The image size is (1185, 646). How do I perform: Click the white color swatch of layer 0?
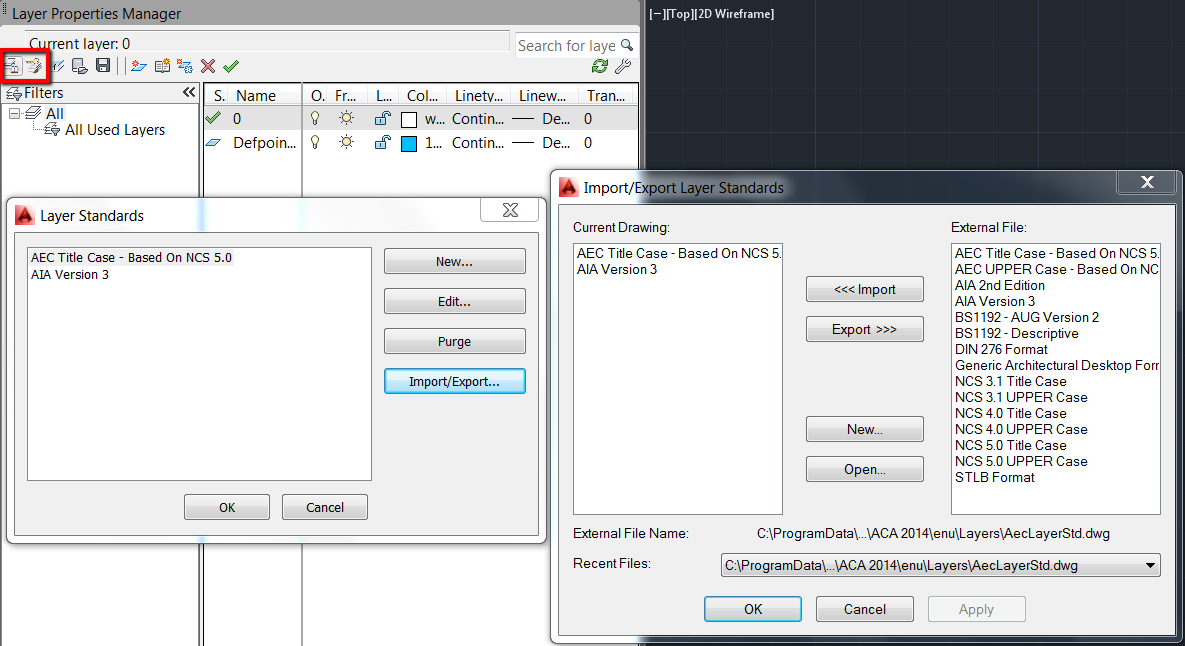coord(409,119)
